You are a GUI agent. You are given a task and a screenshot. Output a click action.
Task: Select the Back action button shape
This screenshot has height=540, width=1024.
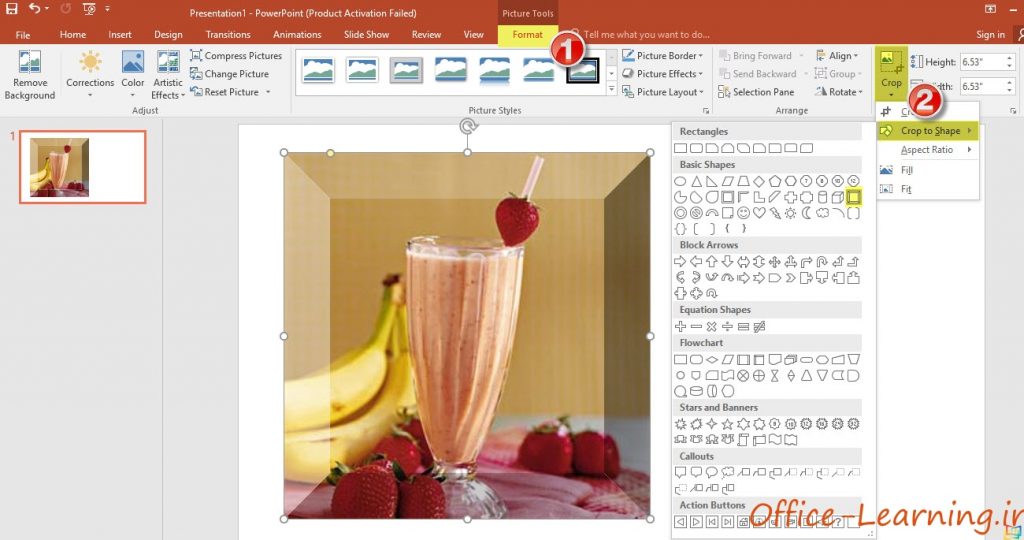coord(680,522)
